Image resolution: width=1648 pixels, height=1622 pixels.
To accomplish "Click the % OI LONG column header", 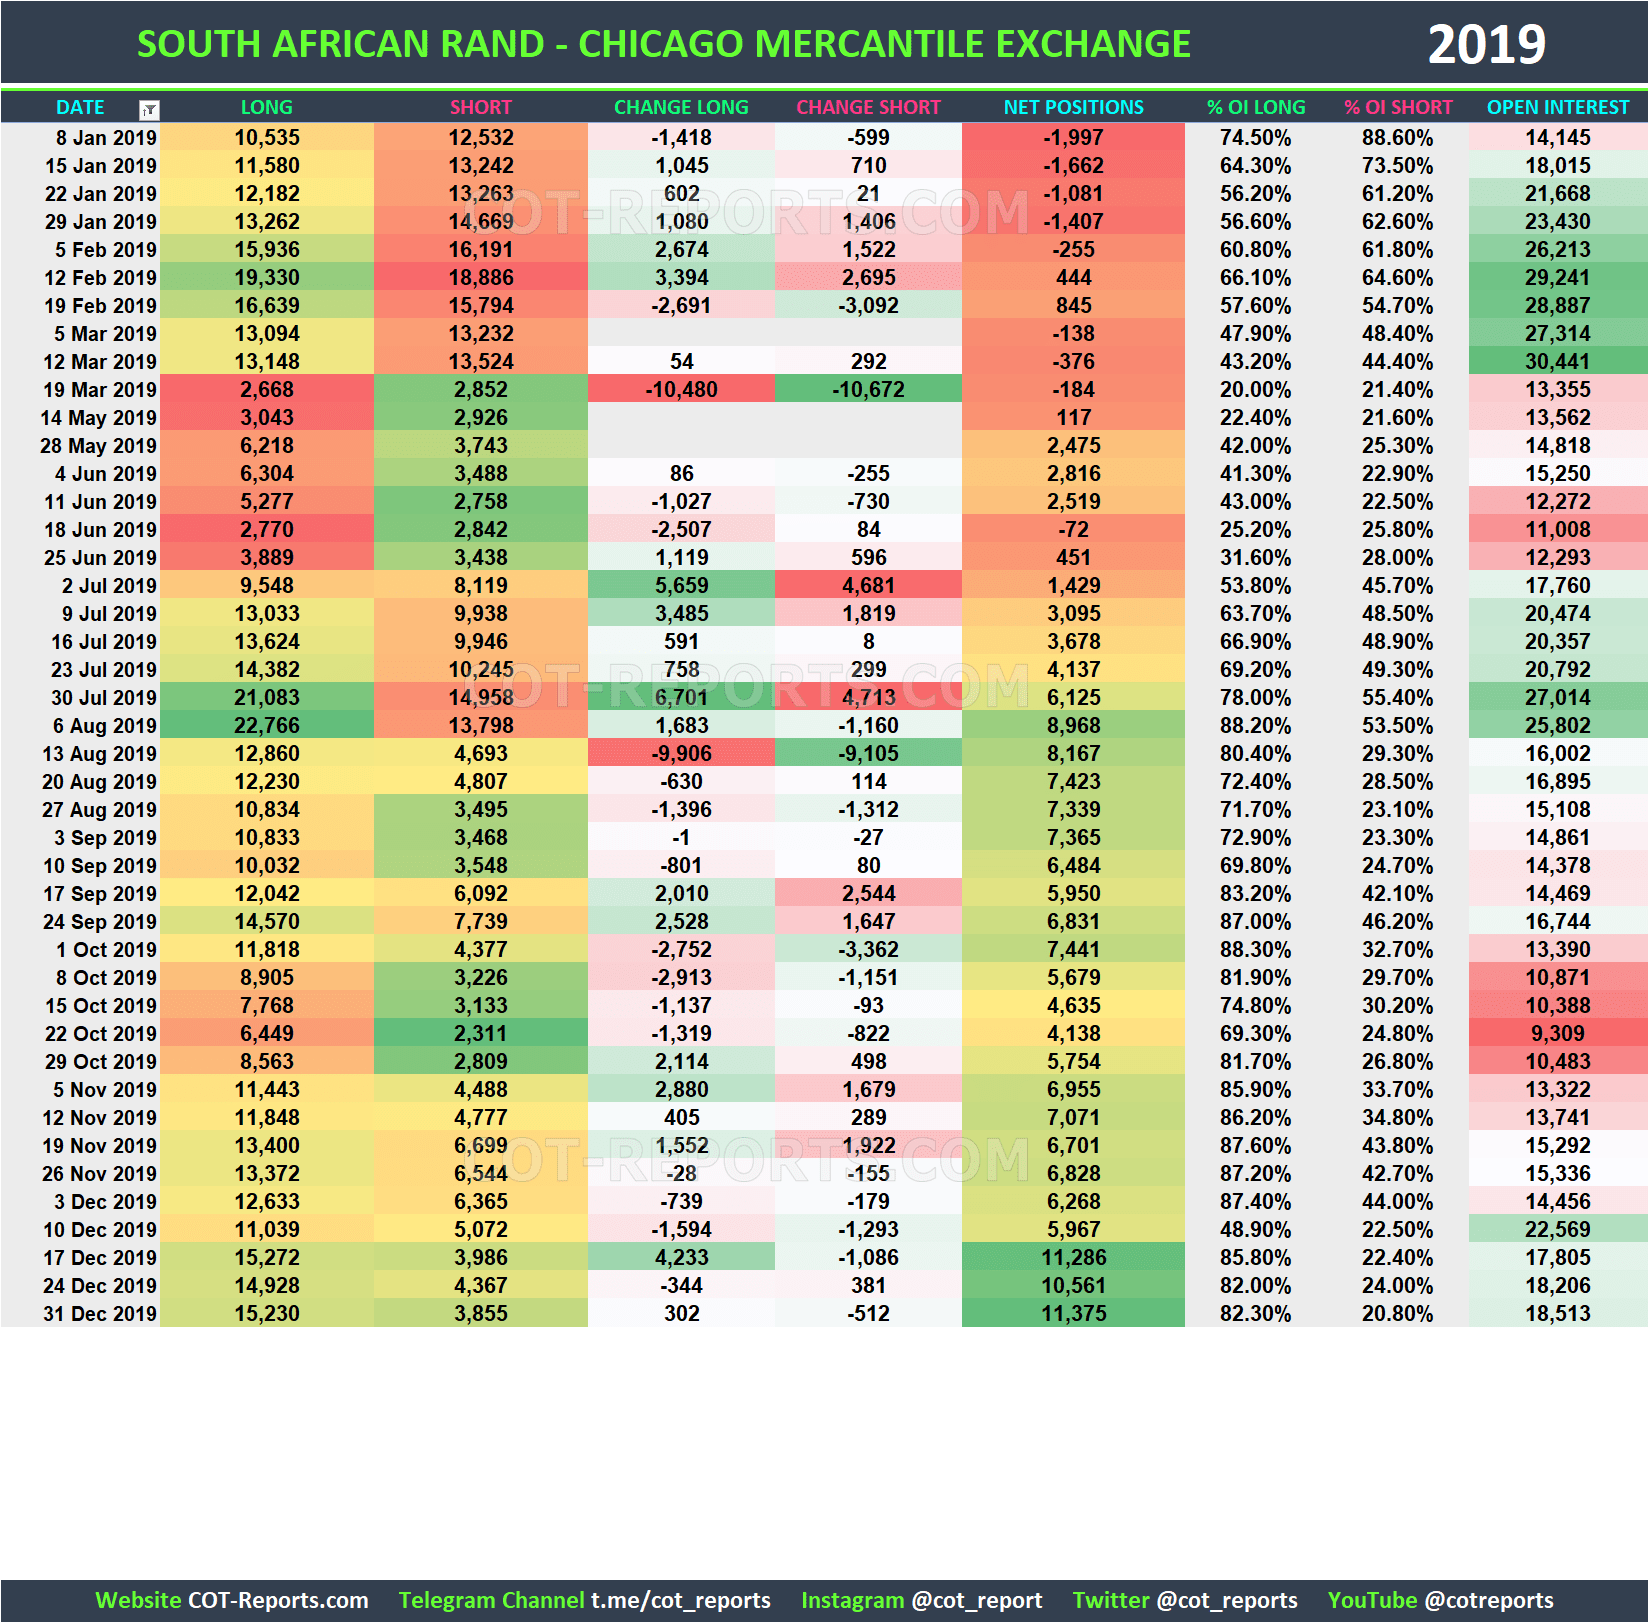I will (x=1256, y=107).
